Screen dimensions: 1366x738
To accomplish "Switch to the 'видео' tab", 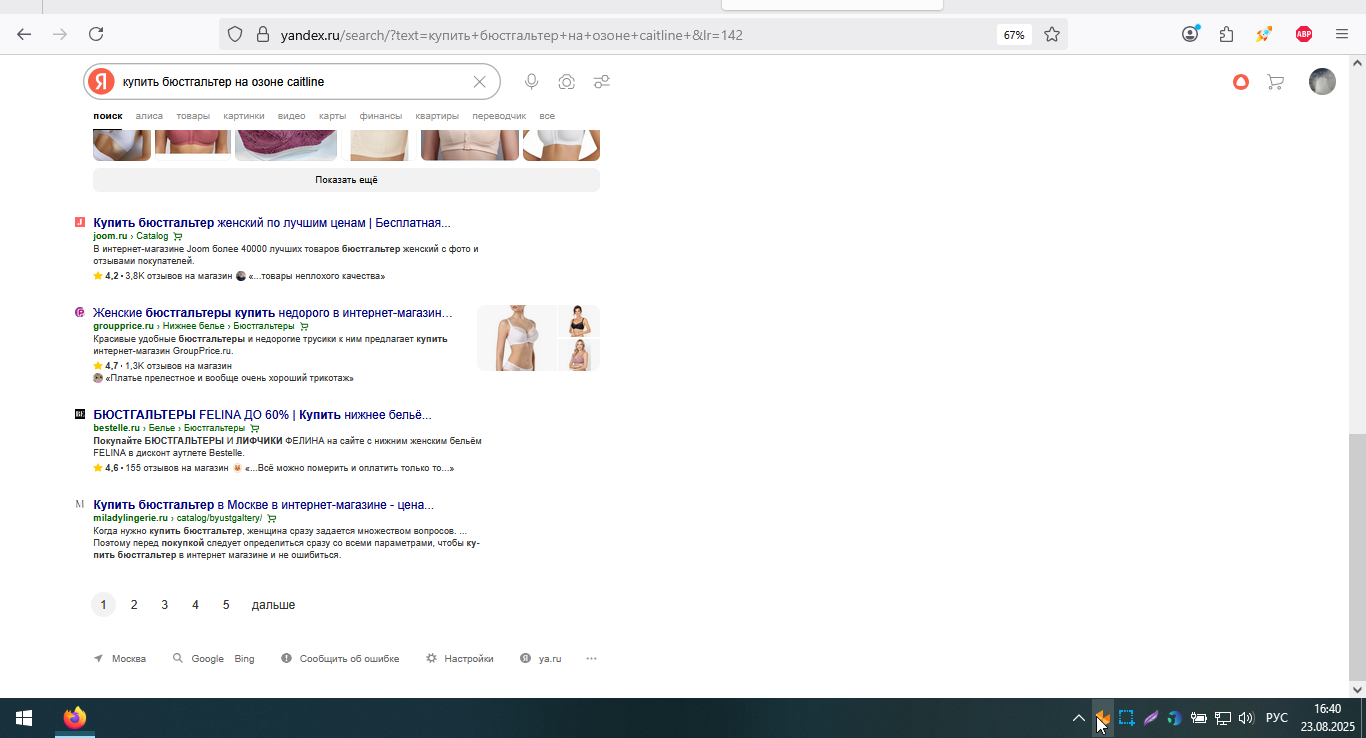I will pyautogui.click(x=292, y=116).
